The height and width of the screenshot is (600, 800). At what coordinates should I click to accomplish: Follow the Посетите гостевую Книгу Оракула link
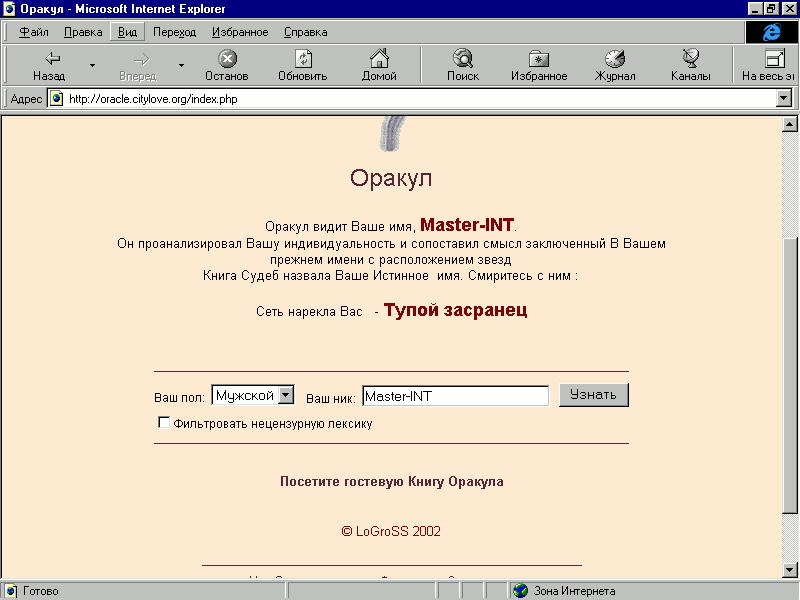click(391, 482)
